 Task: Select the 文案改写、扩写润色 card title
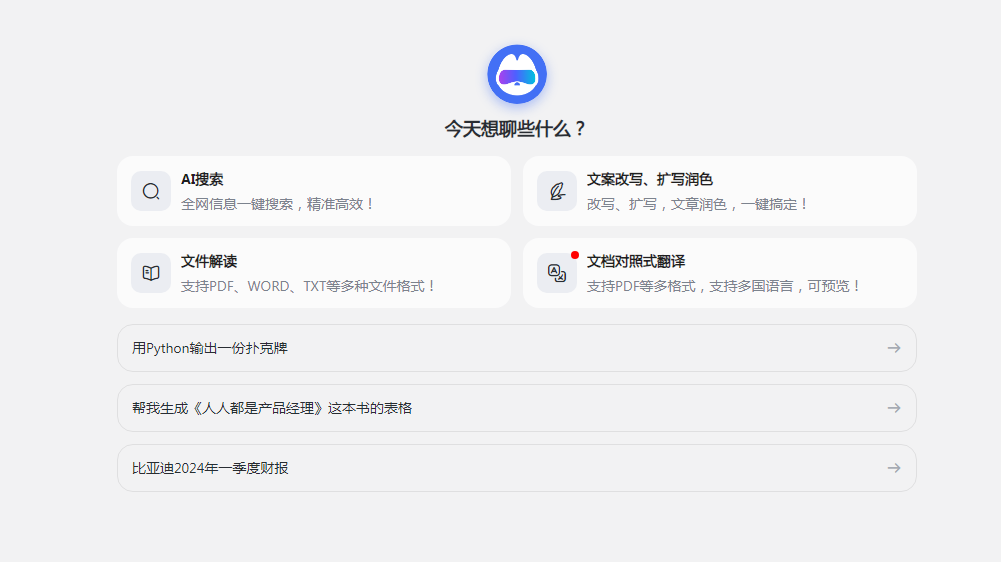click(x=649, y=180)
